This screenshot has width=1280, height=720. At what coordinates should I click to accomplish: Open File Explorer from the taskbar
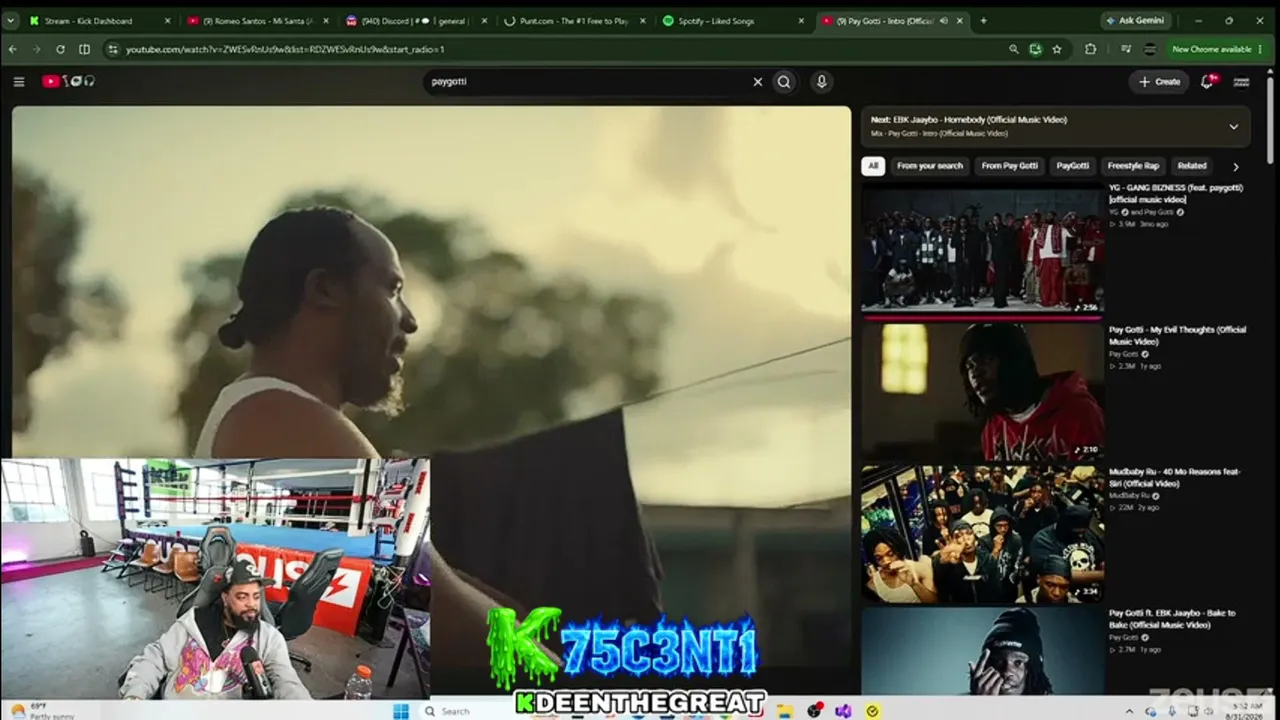click(x=786, y=711)
